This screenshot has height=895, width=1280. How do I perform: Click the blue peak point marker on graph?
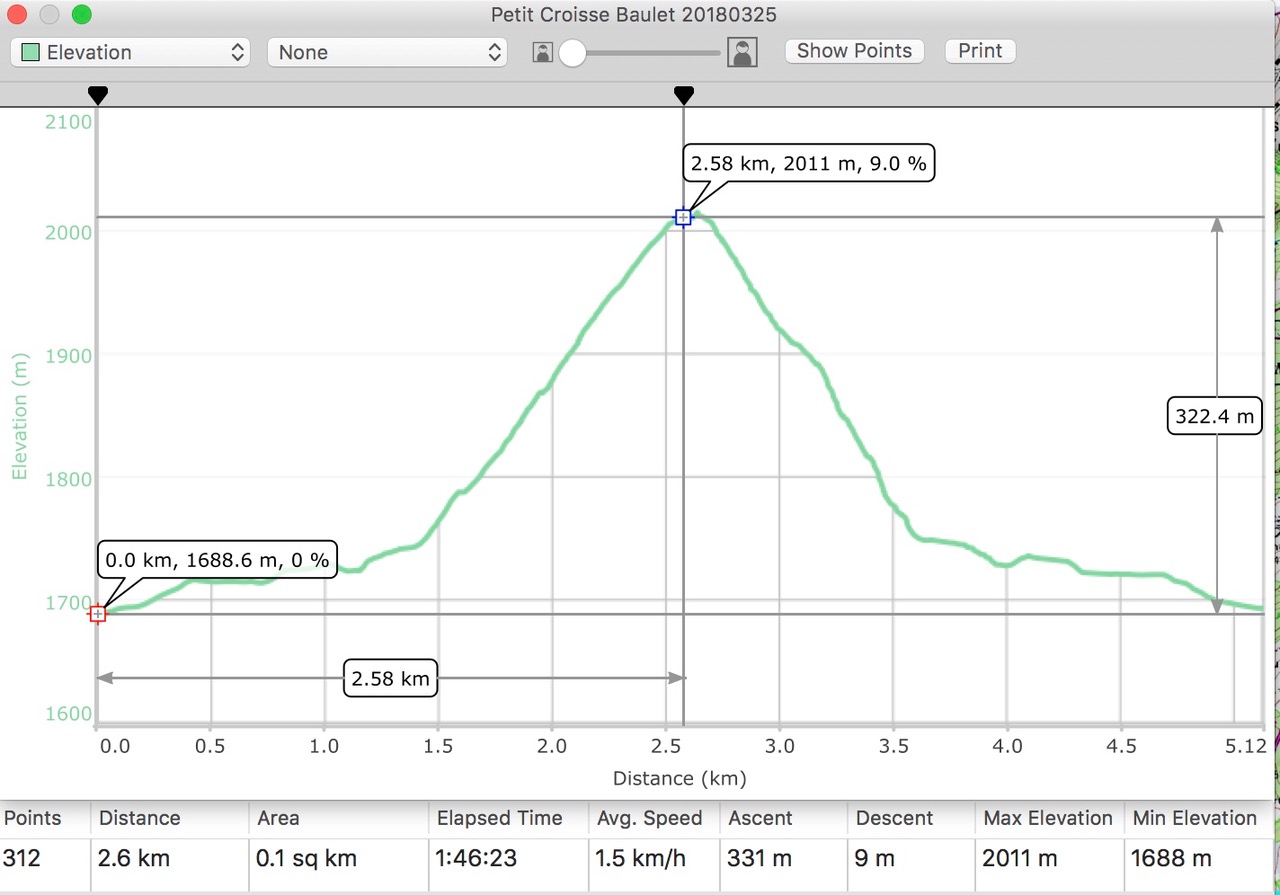pos(683,217)
